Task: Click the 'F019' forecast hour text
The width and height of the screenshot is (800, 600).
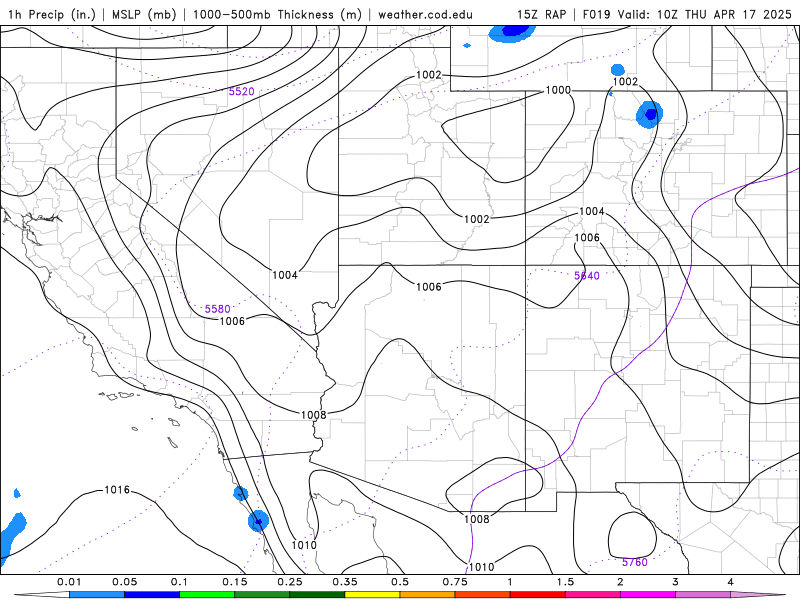Action: (x=597, y=14)
